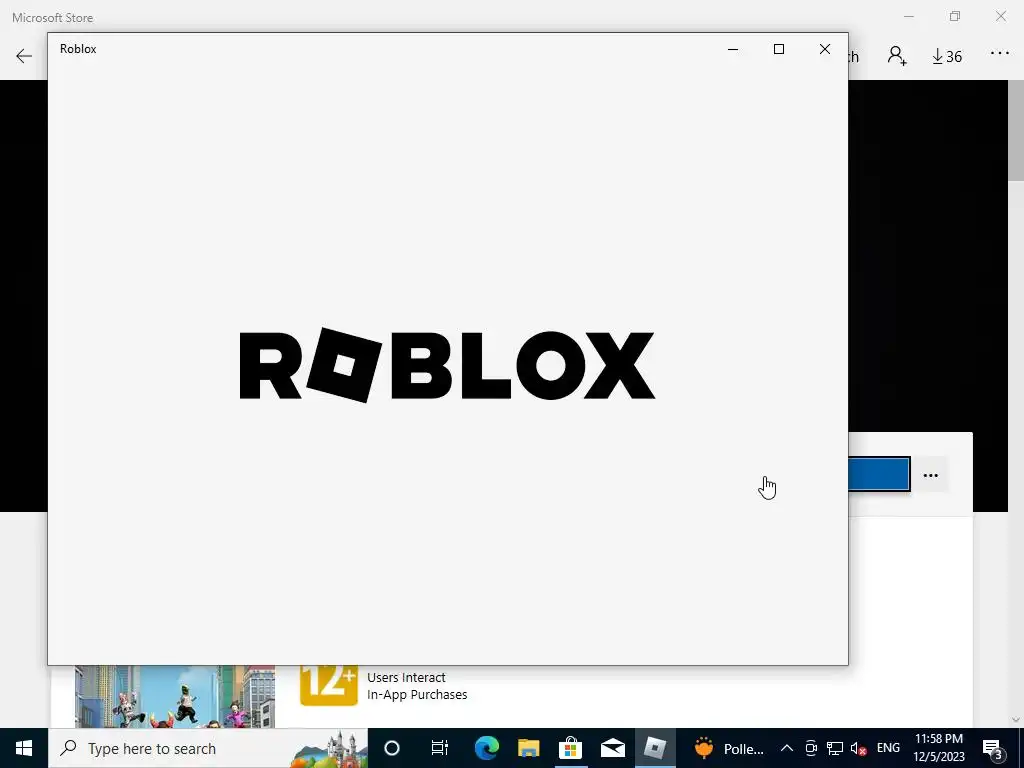Click the 'In-App Purchases' text

pyautogui.click(x=417, y=695)
